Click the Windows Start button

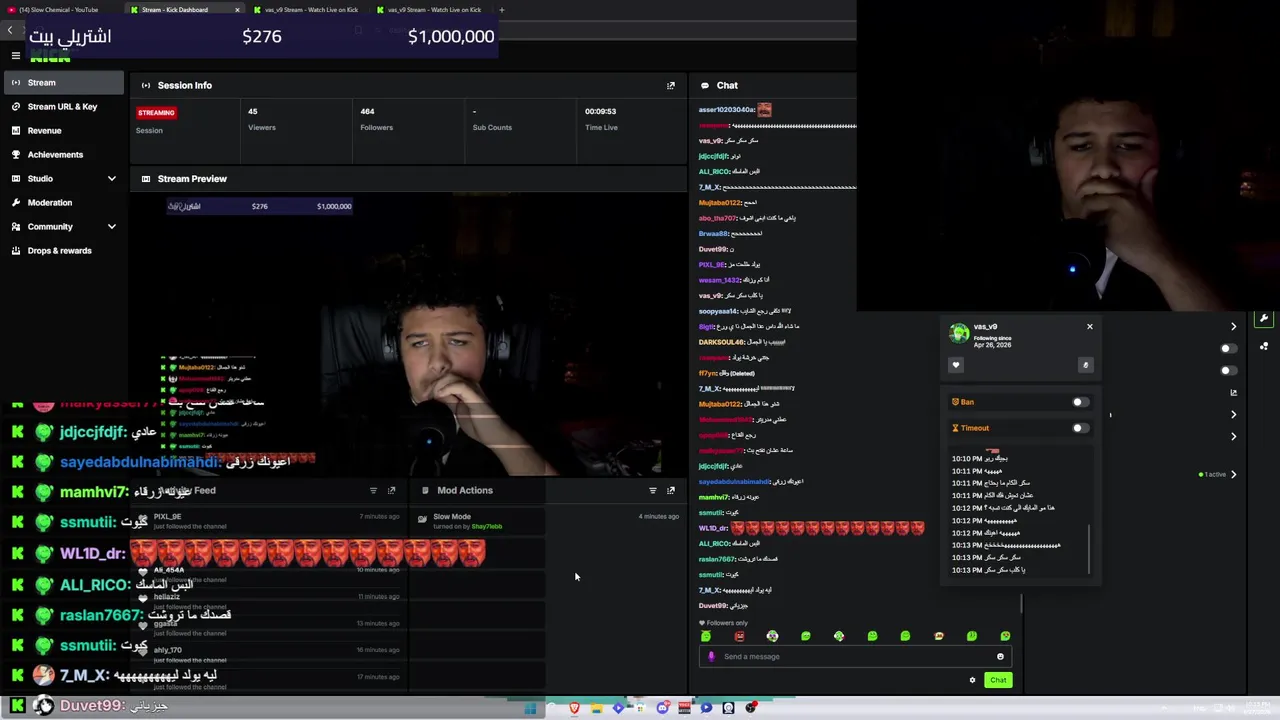pyautogui.click(x=531, y=709)
